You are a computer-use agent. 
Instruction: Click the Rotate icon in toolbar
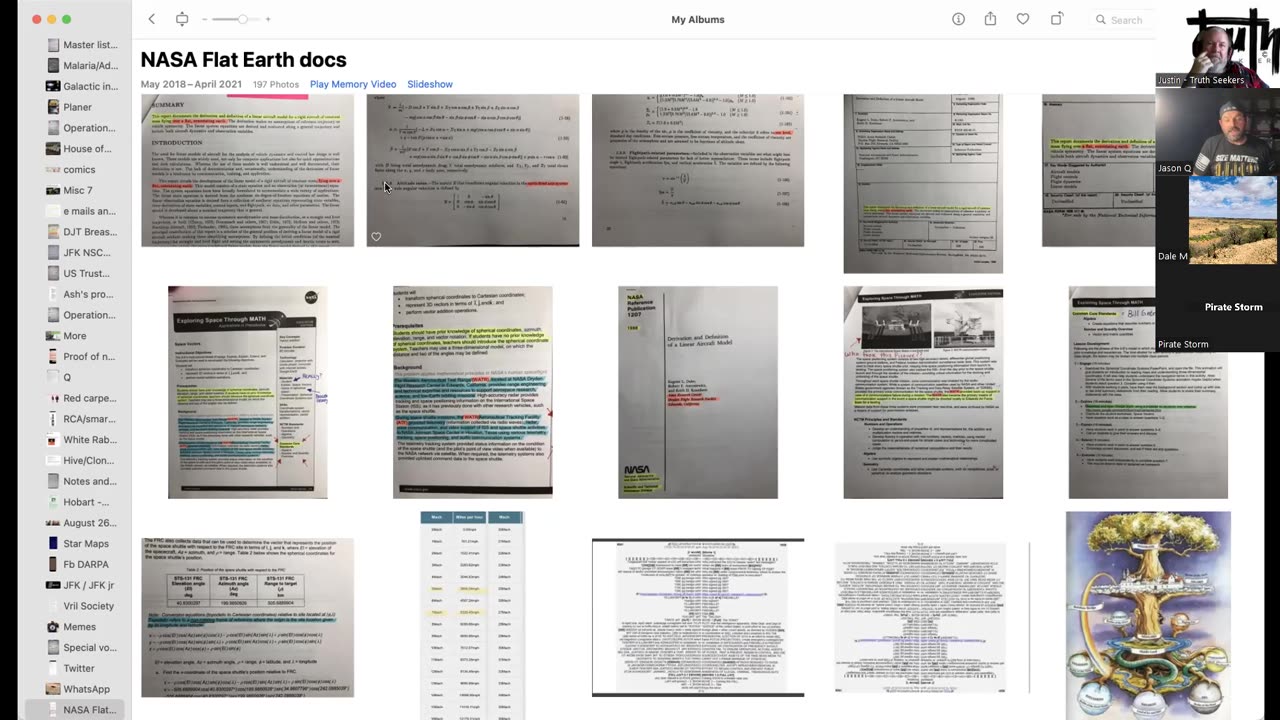click(1057, 19)
